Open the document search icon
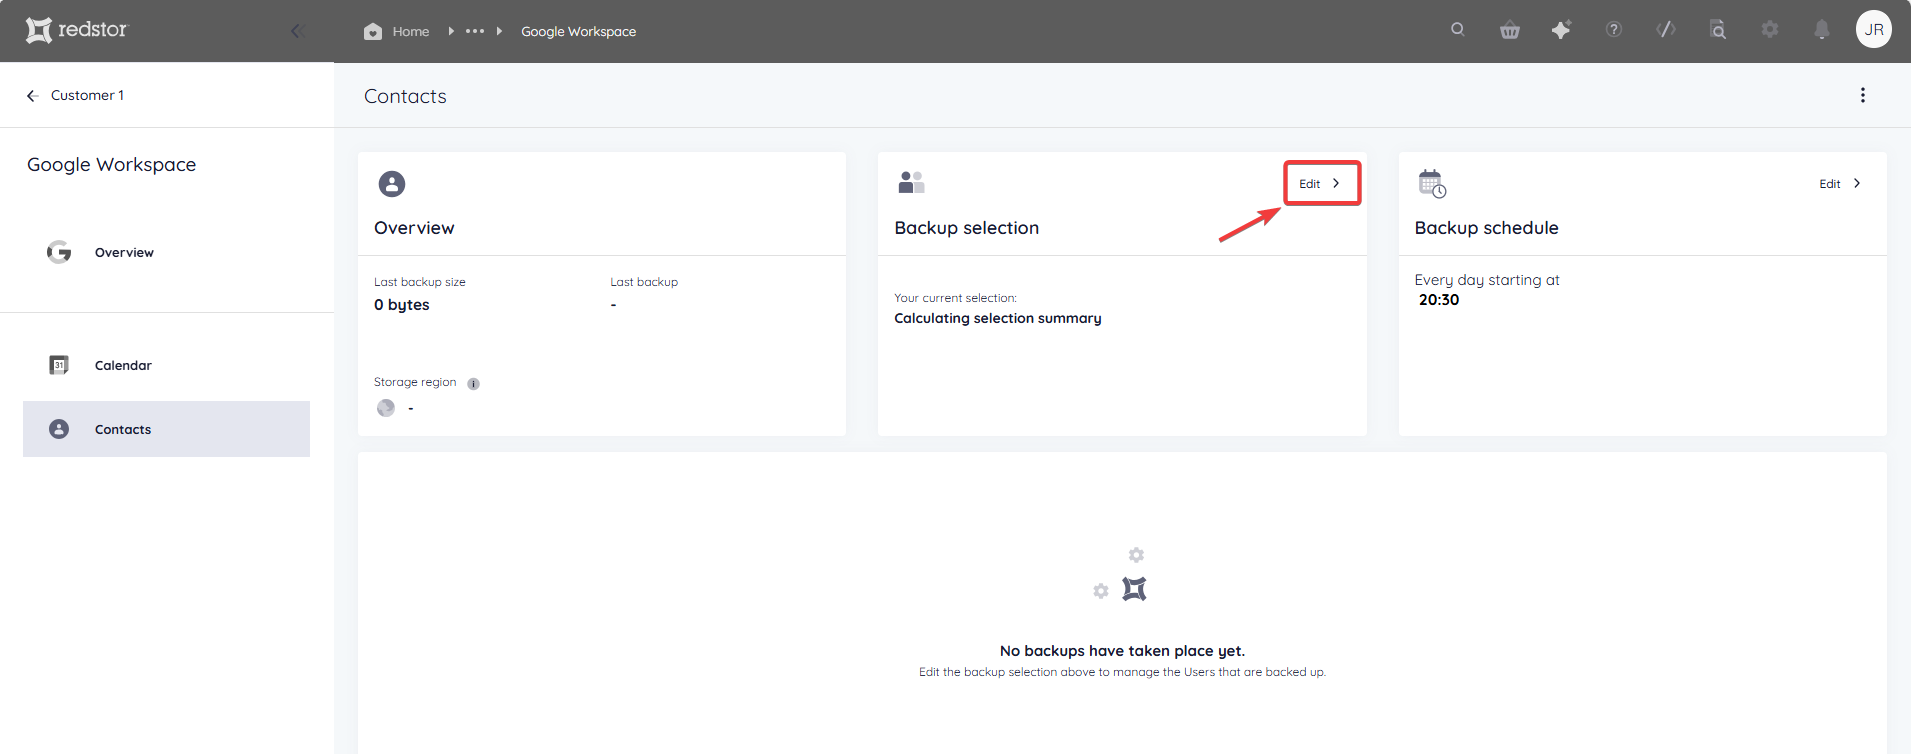This screenshot has width=1911, height=754. [x=1718, y=30]
